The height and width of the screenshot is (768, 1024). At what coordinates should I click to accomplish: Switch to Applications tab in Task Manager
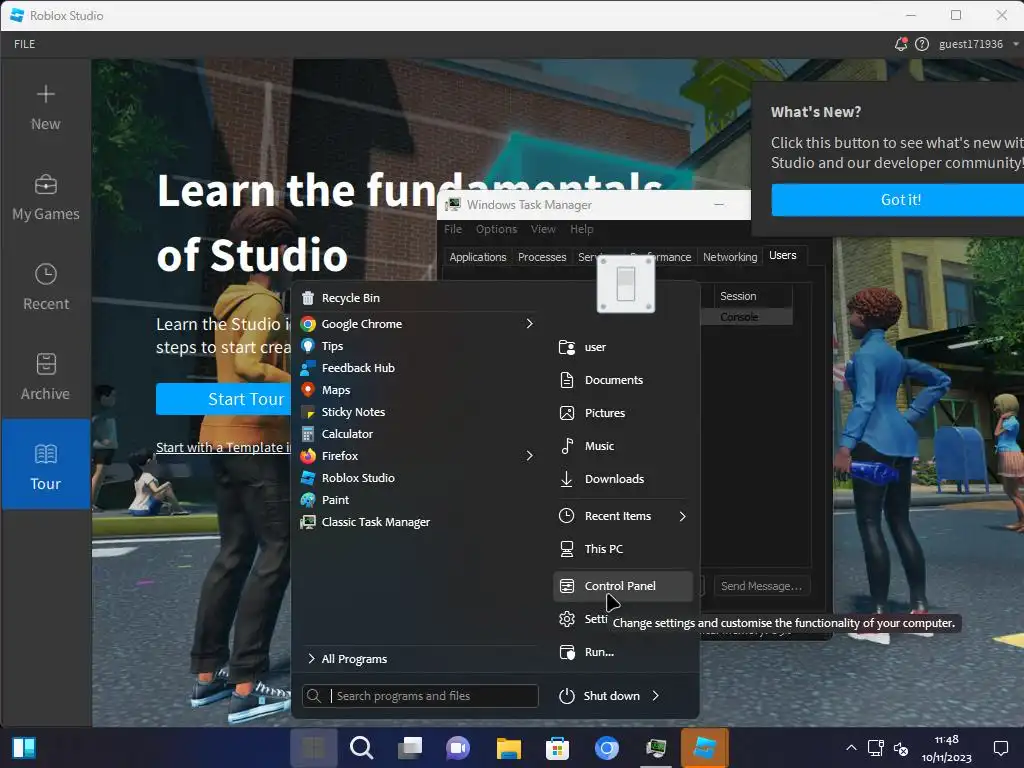[477, 257]
